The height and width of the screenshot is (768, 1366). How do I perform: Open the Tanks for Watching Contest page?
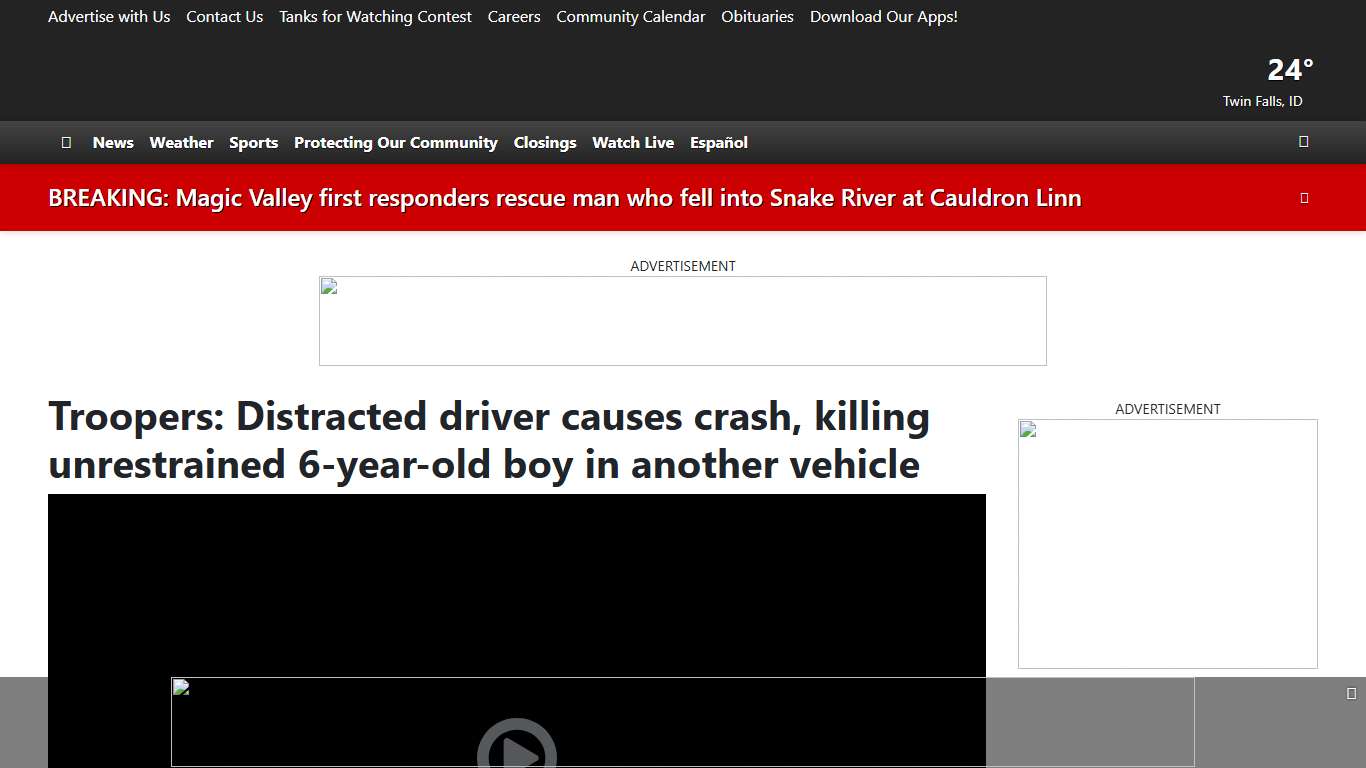(375, 16)
